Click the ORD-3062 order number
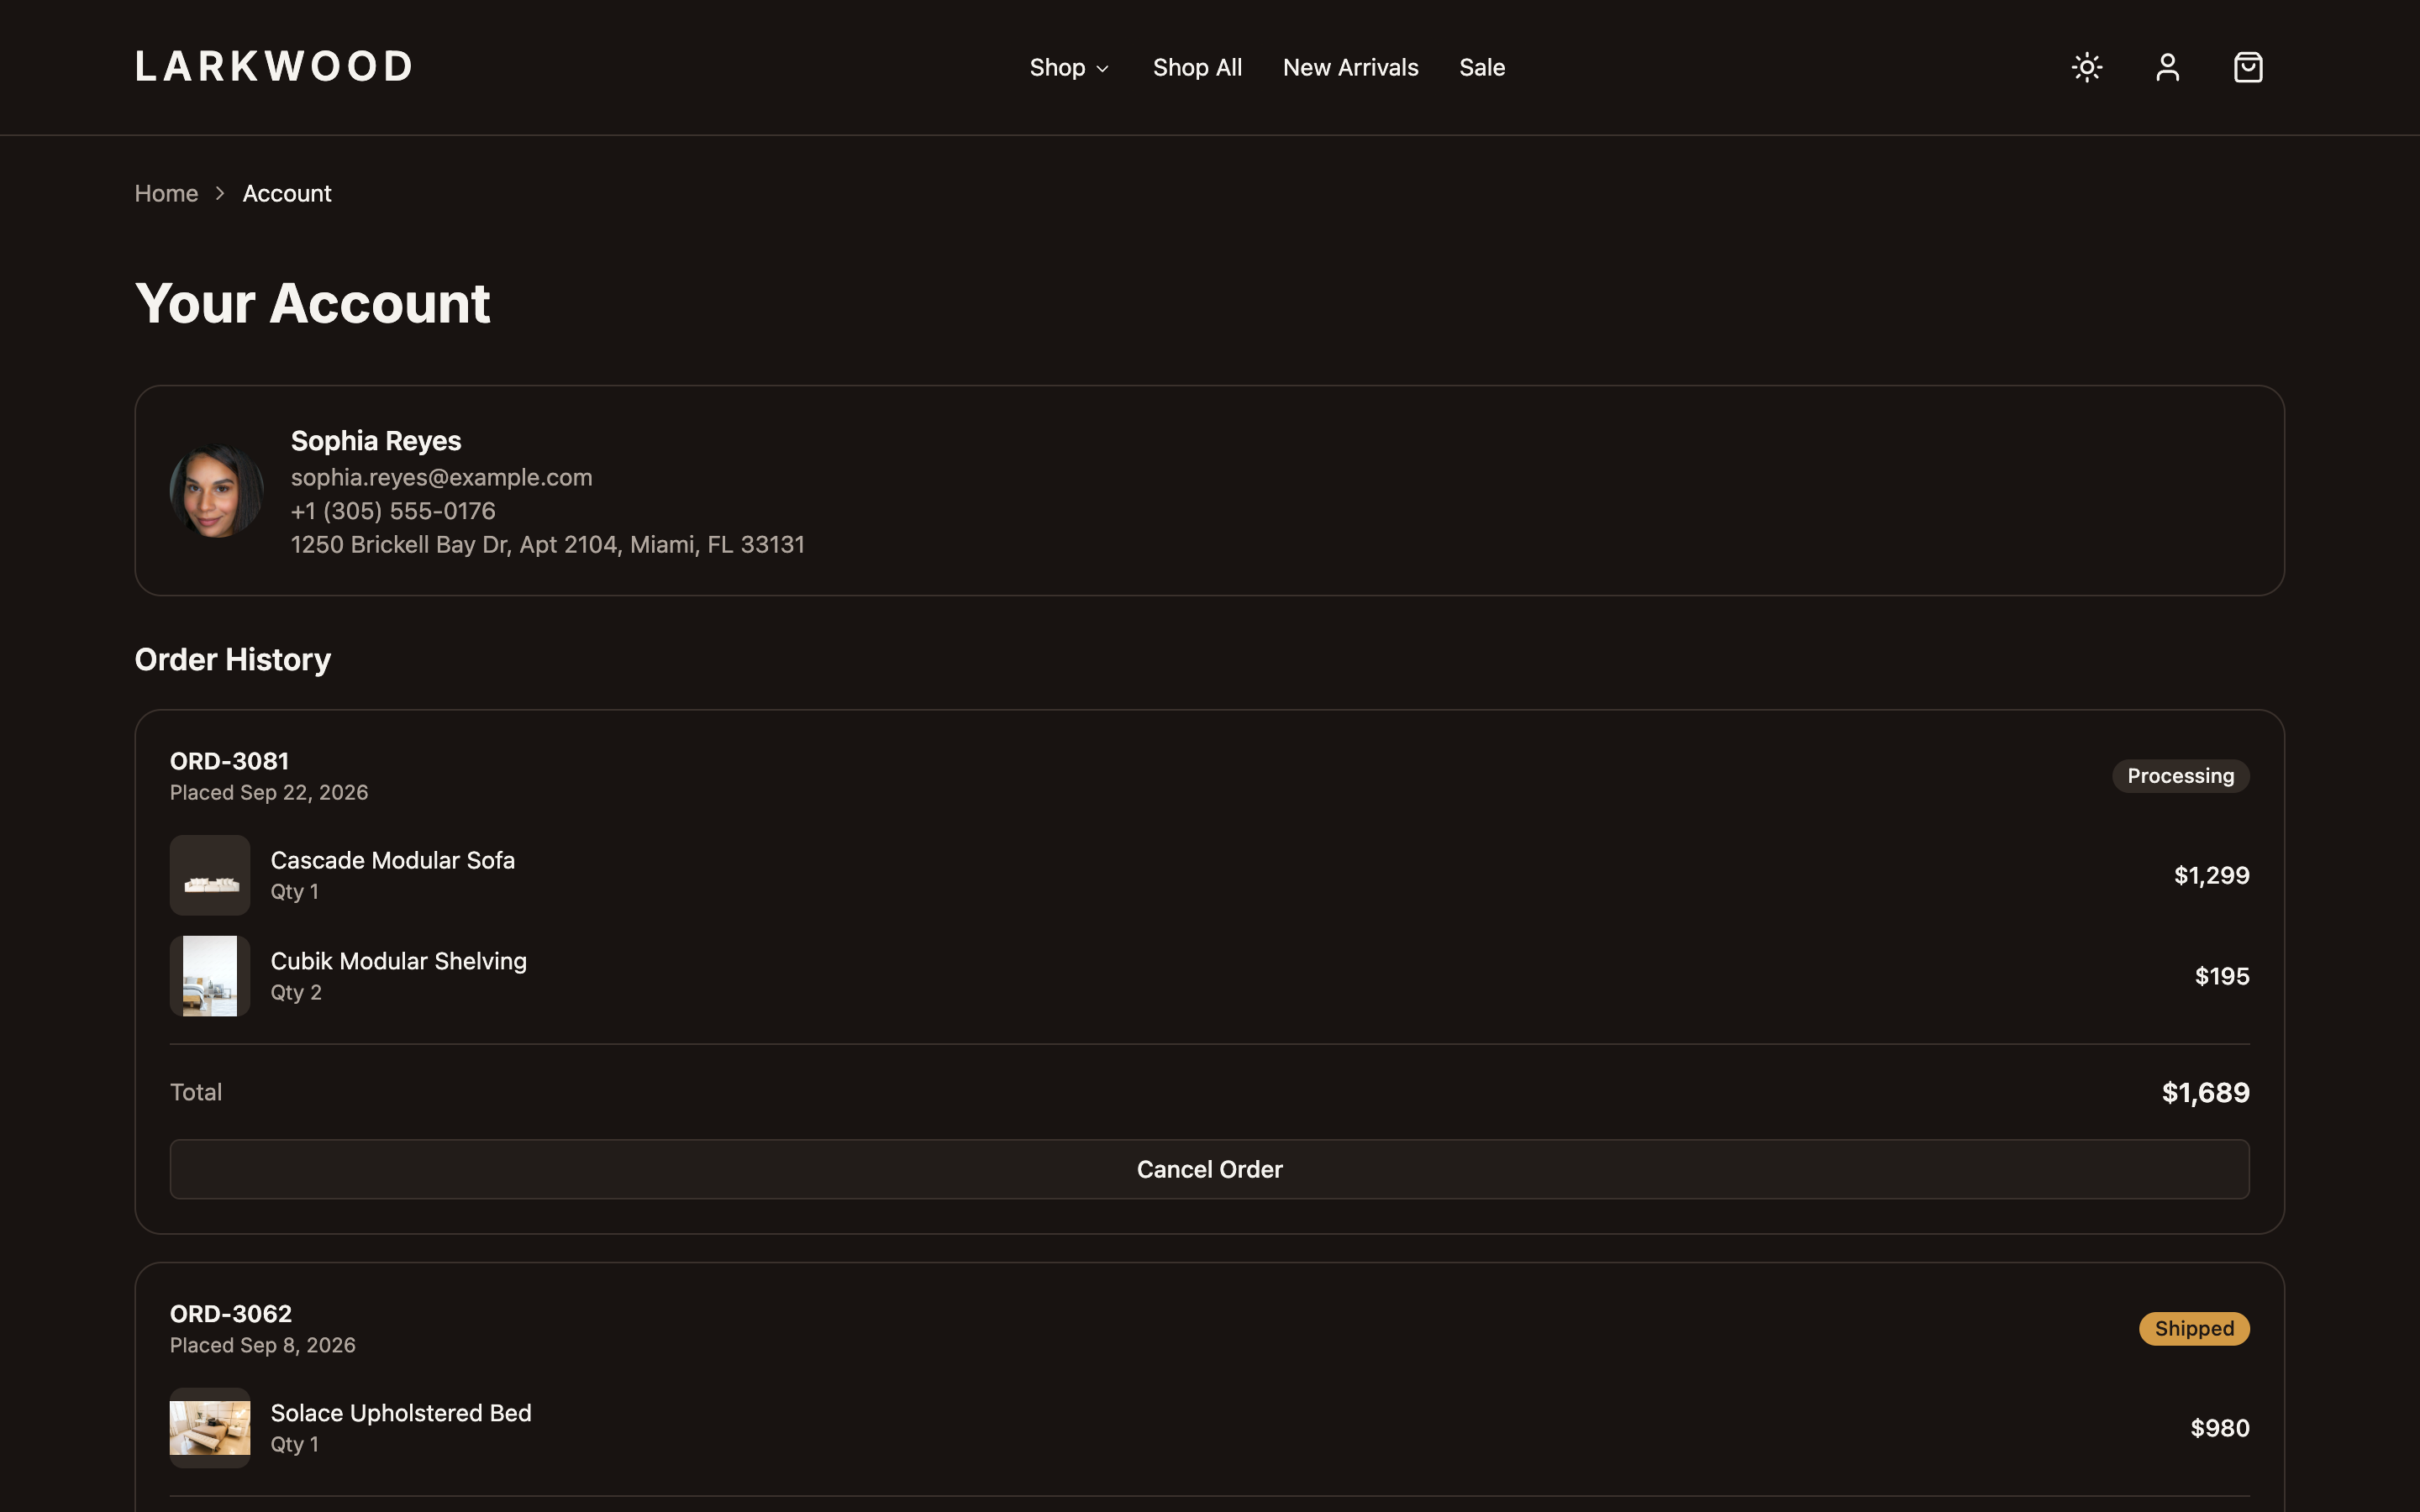The width and height of the screenshot is (2420, 1512). pos(231,1314)
